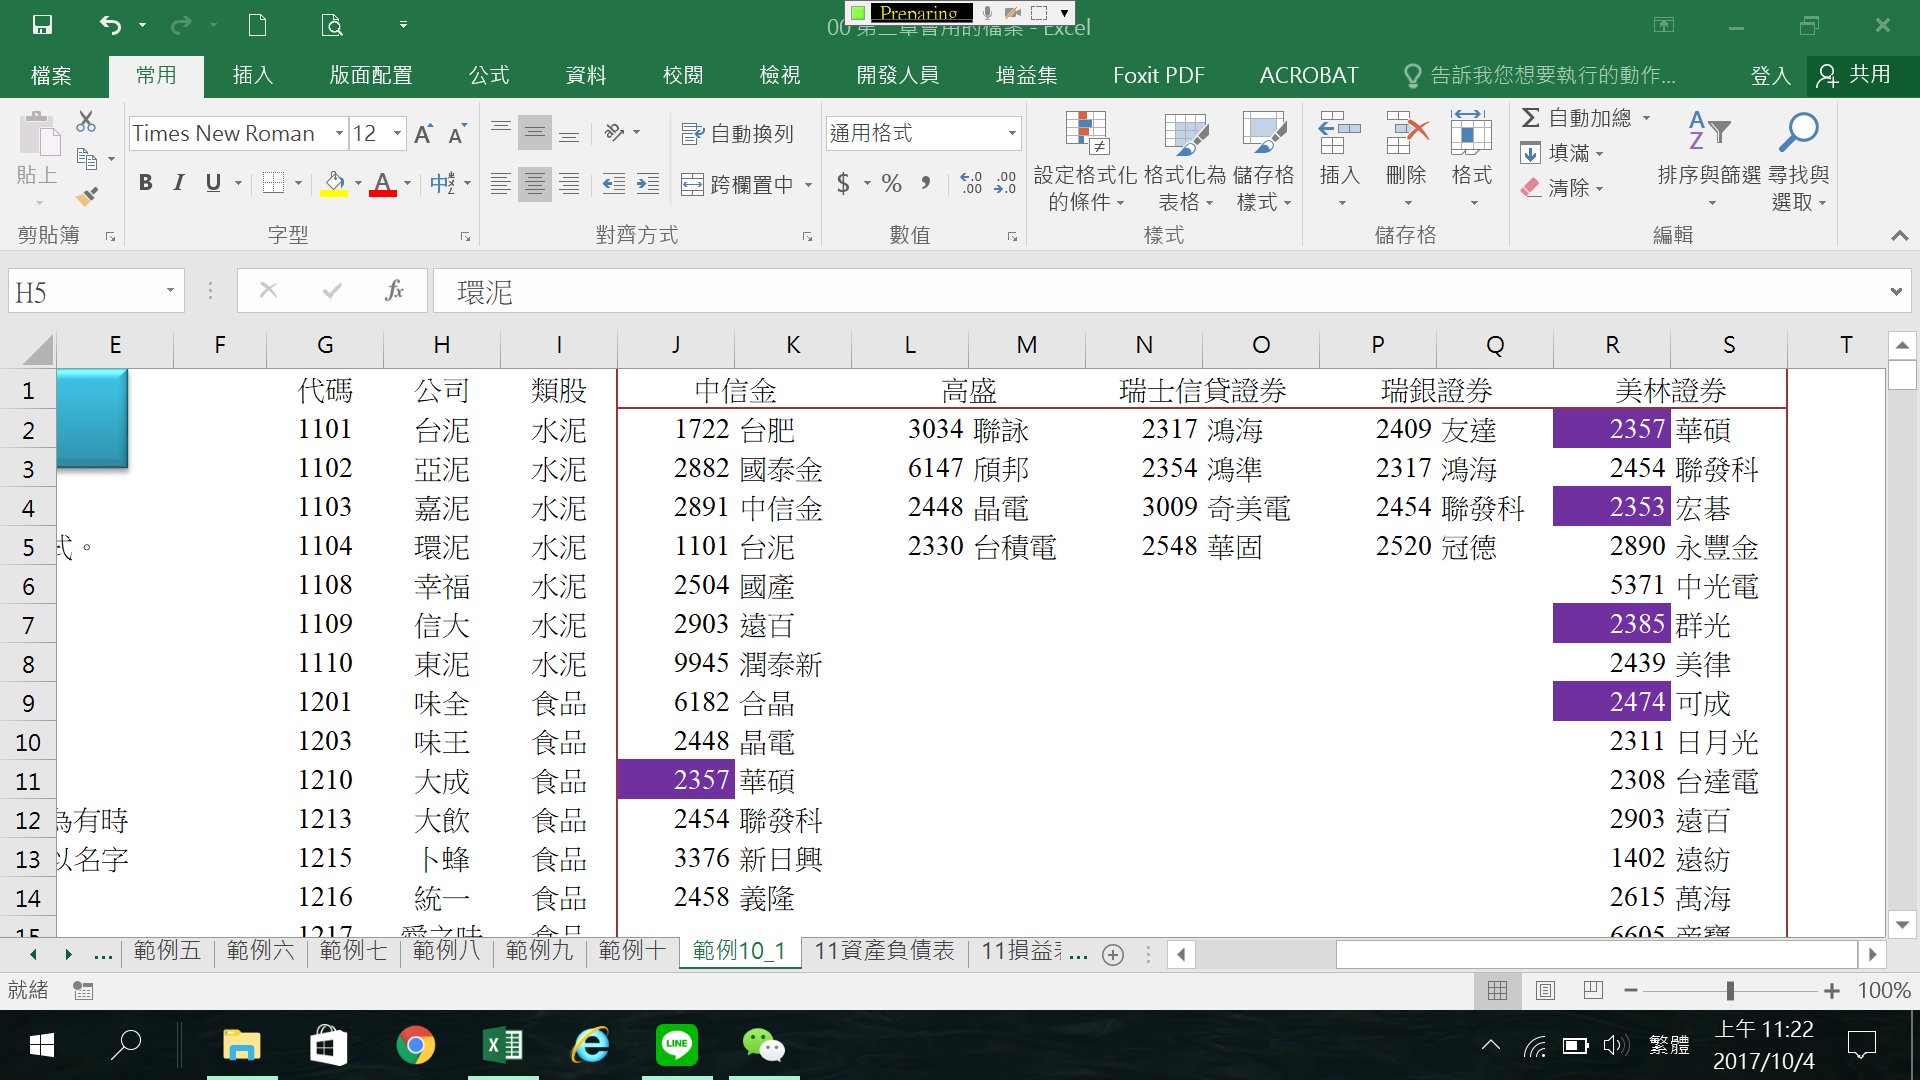
Task: Open conditional formatting menu
Action: point(1085,161)
